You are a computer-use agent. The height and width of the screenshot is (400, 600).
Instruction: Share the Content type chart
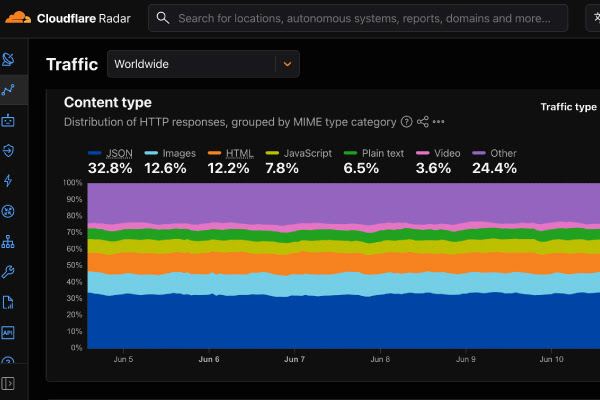point(423,122)
